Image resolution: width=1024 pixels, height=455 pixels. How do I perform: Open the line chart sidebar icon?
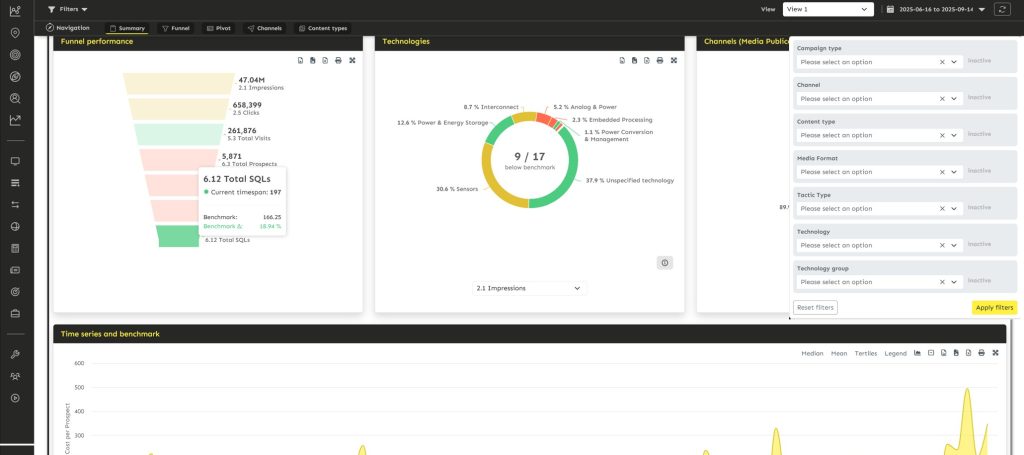(x=15, y=120)
